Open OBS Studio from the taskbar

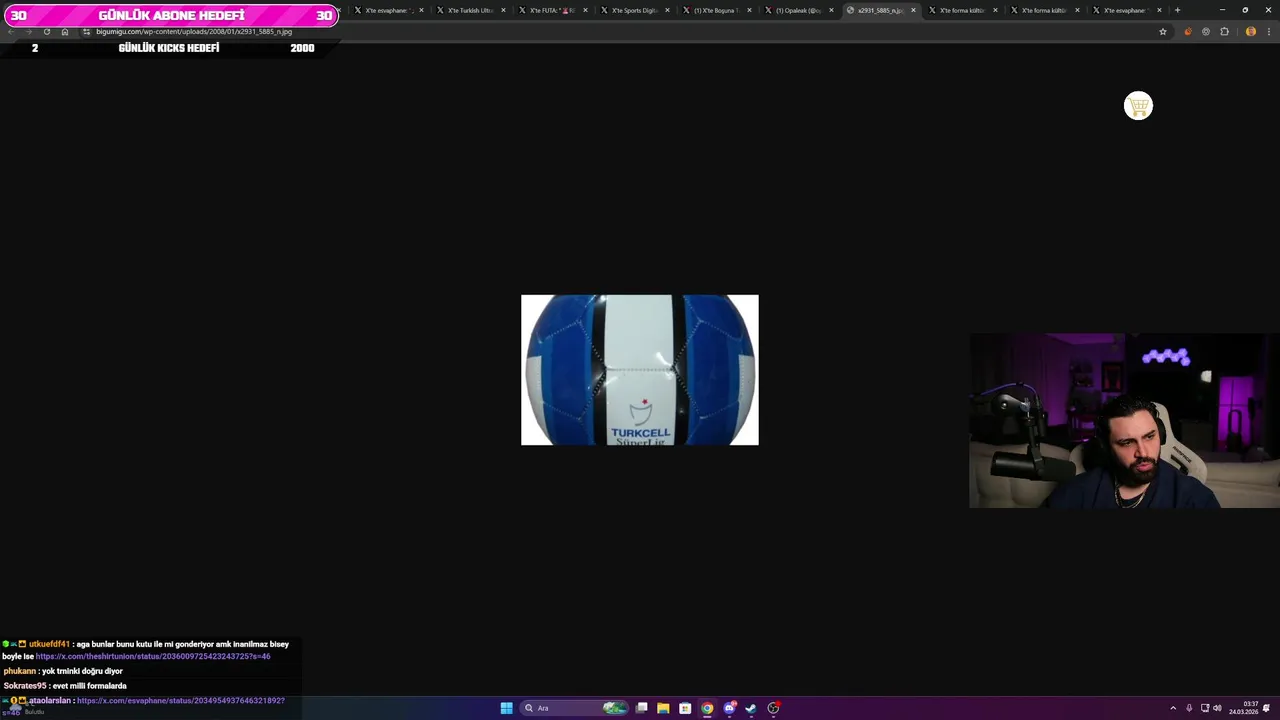773,708
